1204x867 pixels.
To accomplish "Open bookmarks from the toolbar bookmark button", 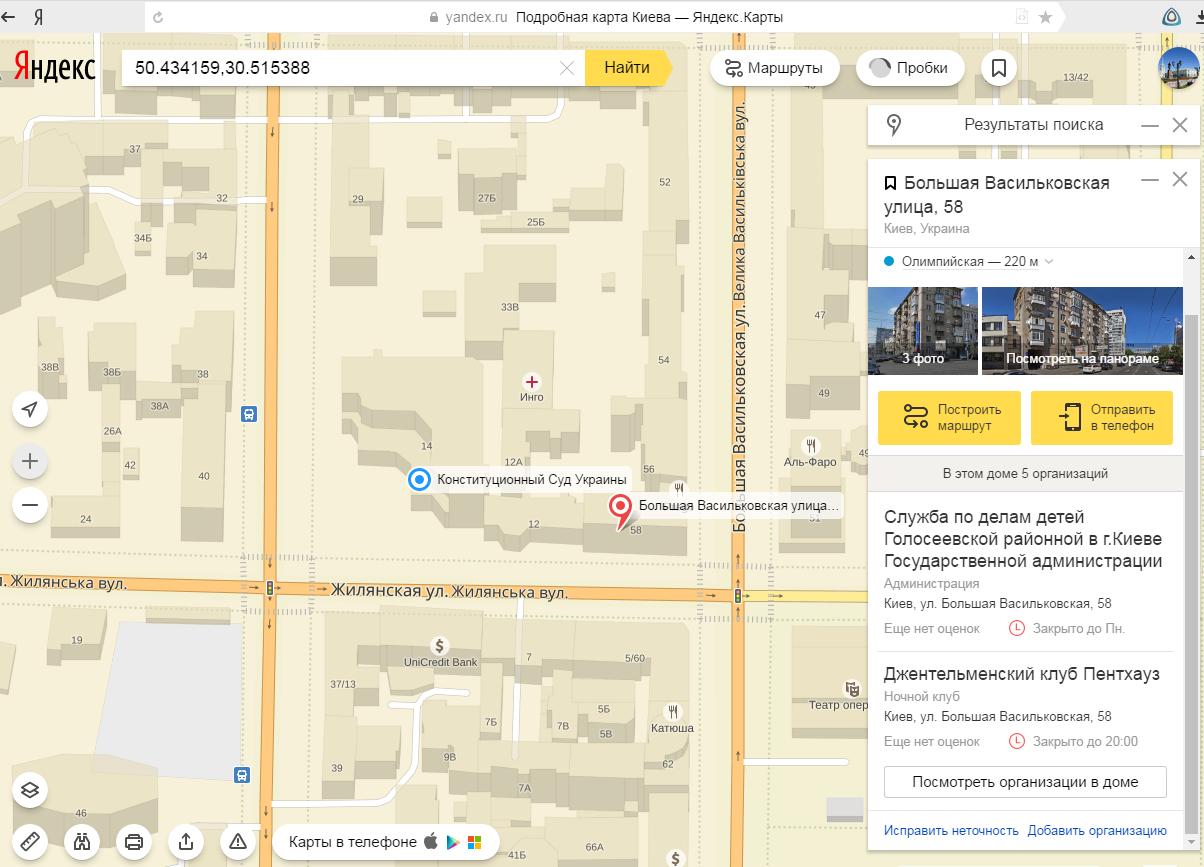I will point(998,68).
